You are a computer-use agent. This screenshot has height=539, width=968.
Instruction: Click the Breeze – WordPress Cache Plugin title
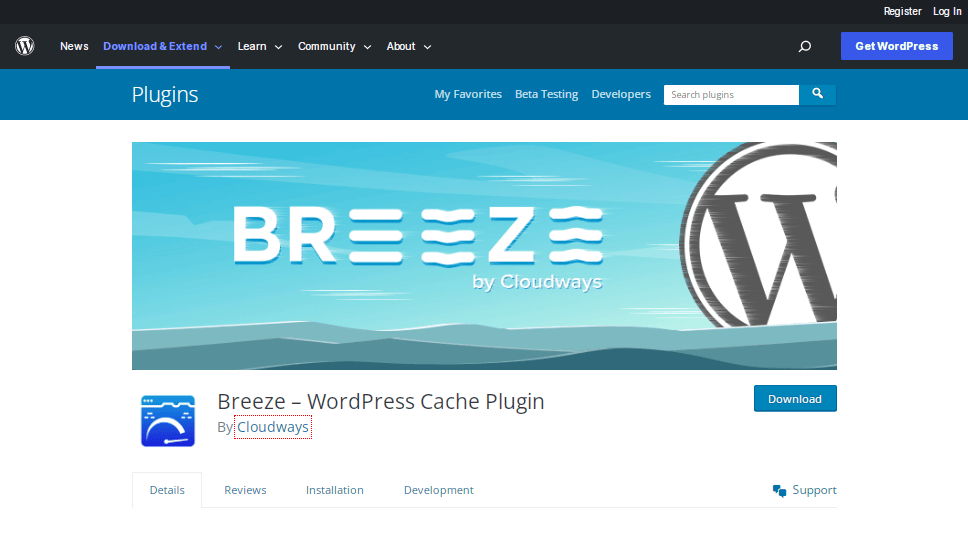(x=381, y=401)
